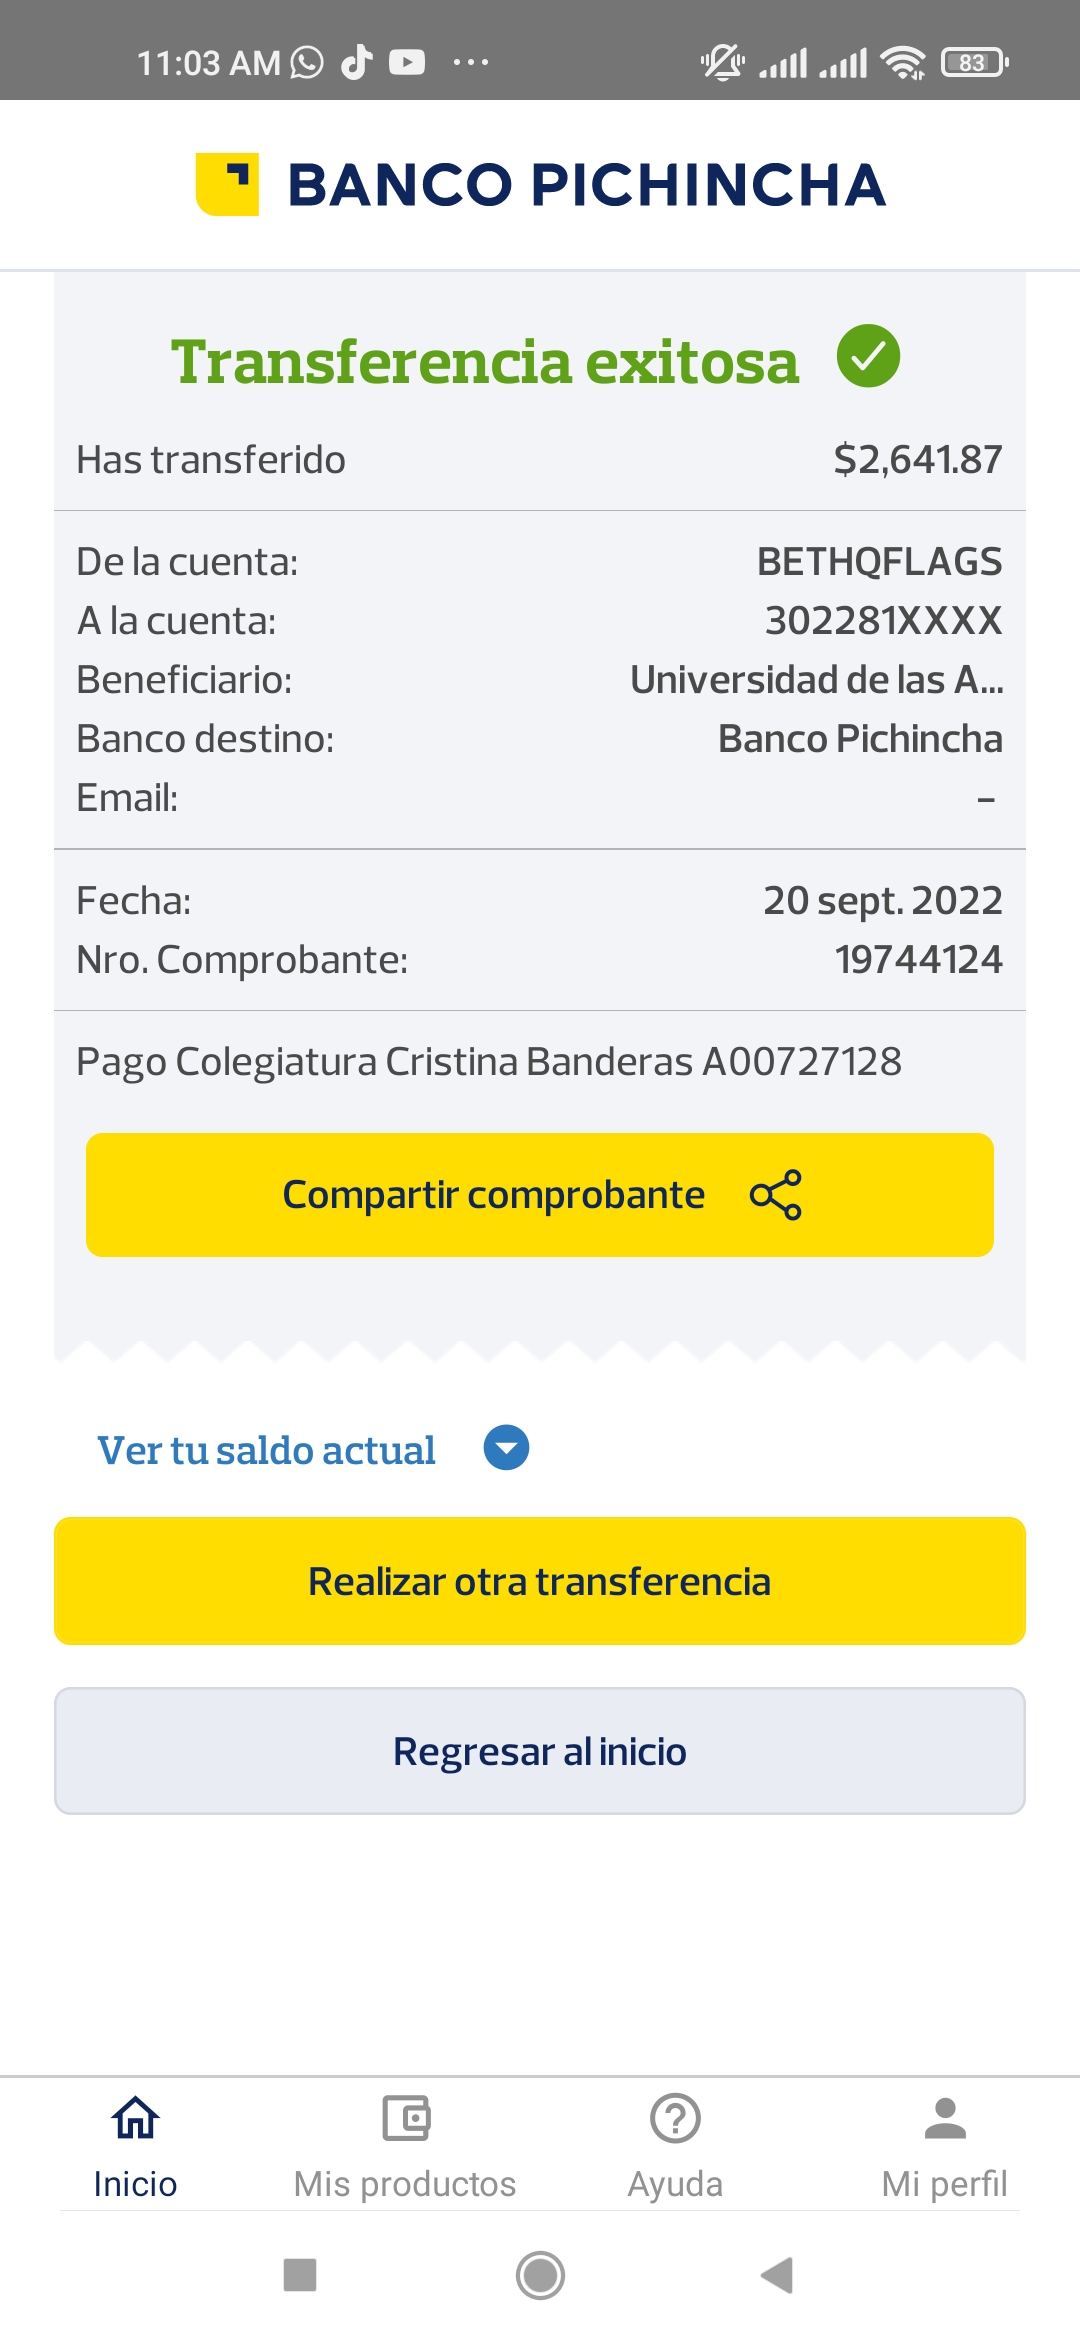Tap the green success checkmark icon
1080x2340 pixels.
[x=868, y=356]
